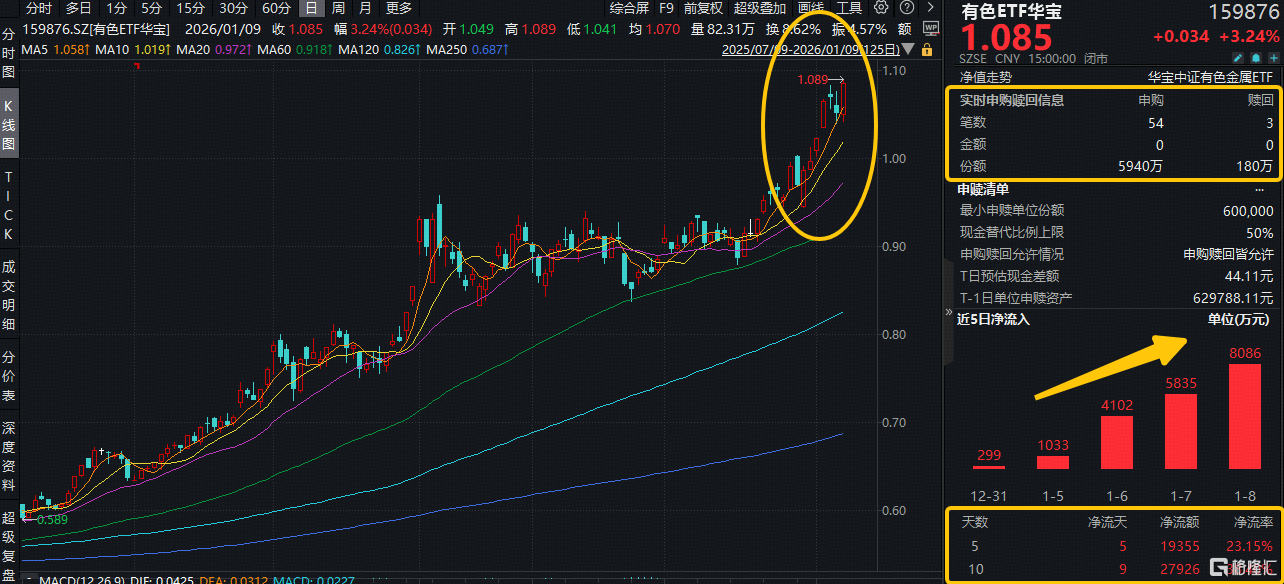Toggle the MACD indicator panel menu square
The image size is (1284, 584).
click(x=30, y=578)
